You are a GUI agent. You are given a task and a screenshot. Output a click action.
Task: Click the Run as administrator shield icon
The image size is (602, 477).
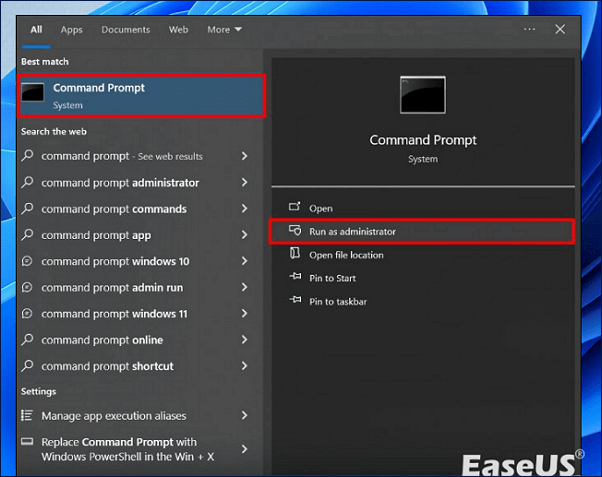pyautogui.click(x=295, y=231)
